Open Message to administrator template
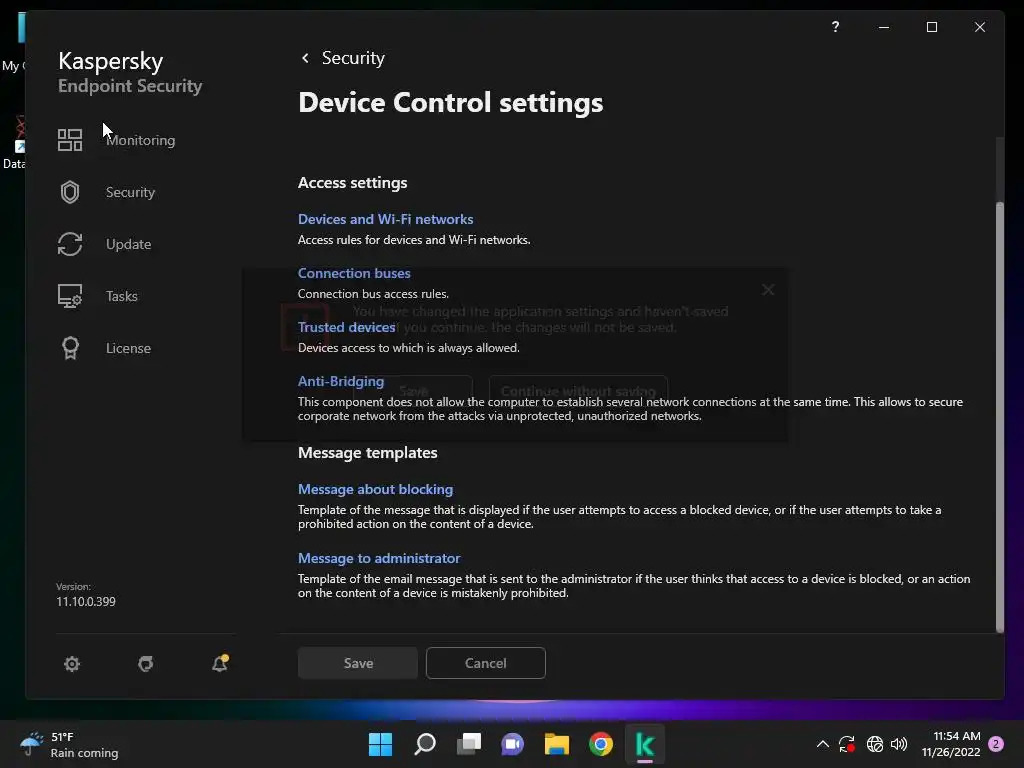 [379, 558]
